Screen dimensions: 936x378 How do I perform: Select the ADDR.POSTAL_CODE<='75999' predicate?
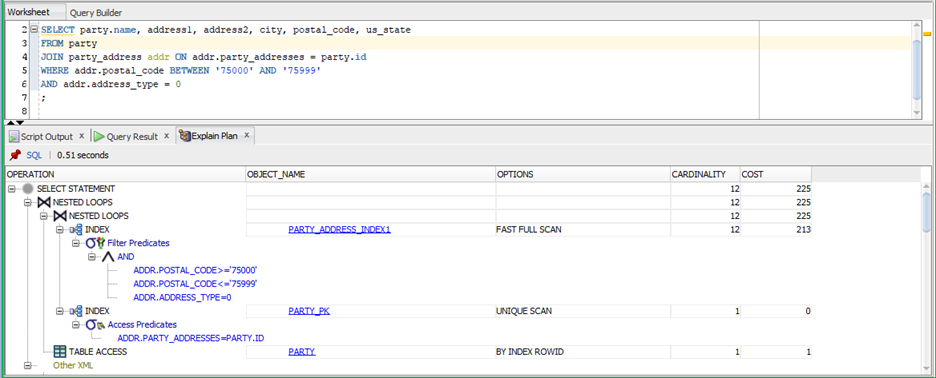click(x=195, y=284)
